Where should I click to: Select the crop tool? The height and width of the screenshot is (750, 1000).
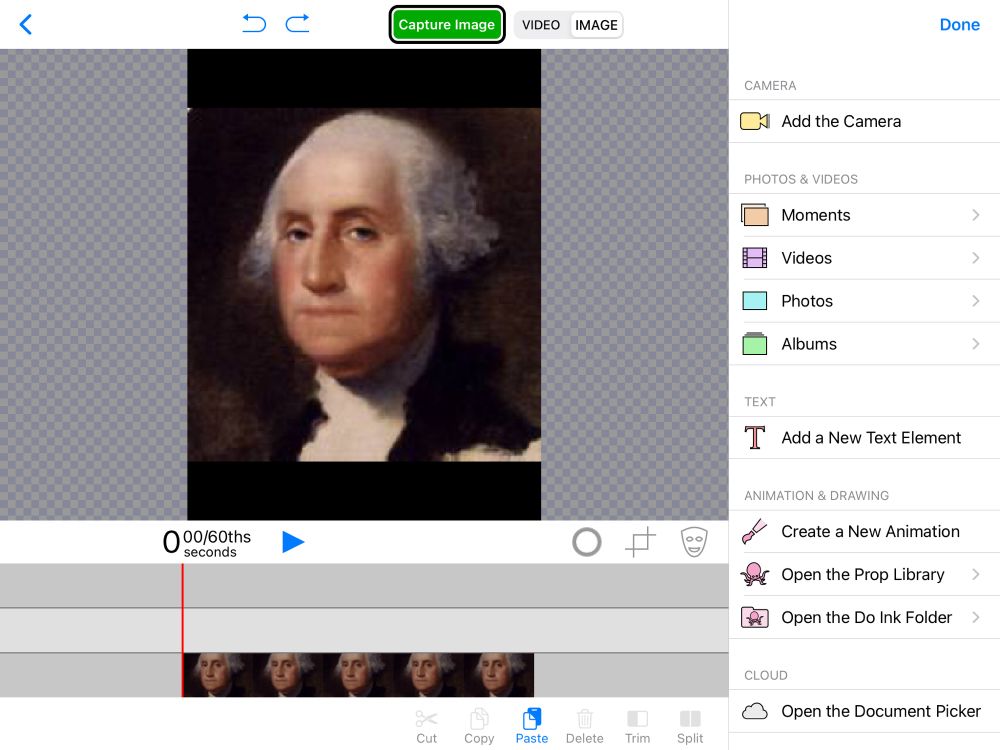click(x=640, y=542)
